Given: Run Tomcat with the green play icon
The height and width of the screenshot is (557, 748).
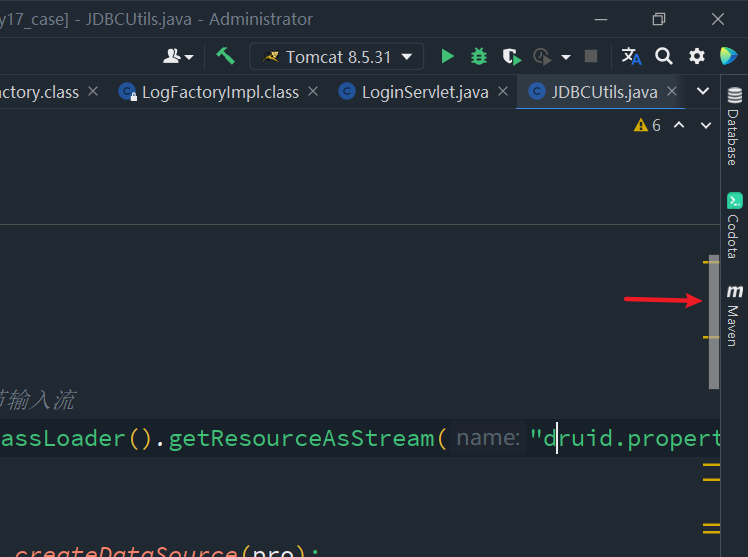Looking at the screenshot, I should tap(447, 56).
